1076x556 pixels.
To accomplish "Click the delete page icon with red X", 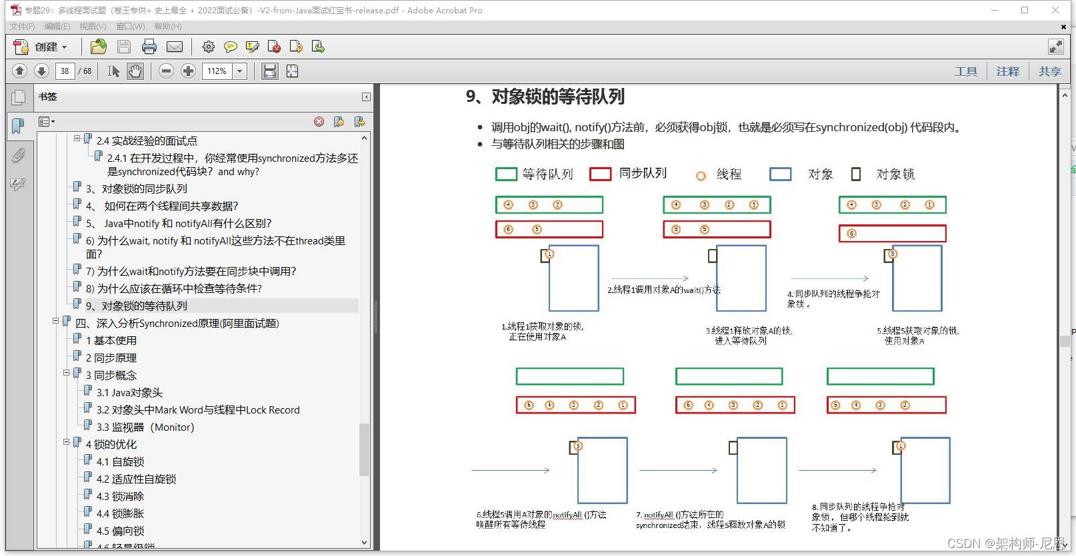I will (274, 47).
